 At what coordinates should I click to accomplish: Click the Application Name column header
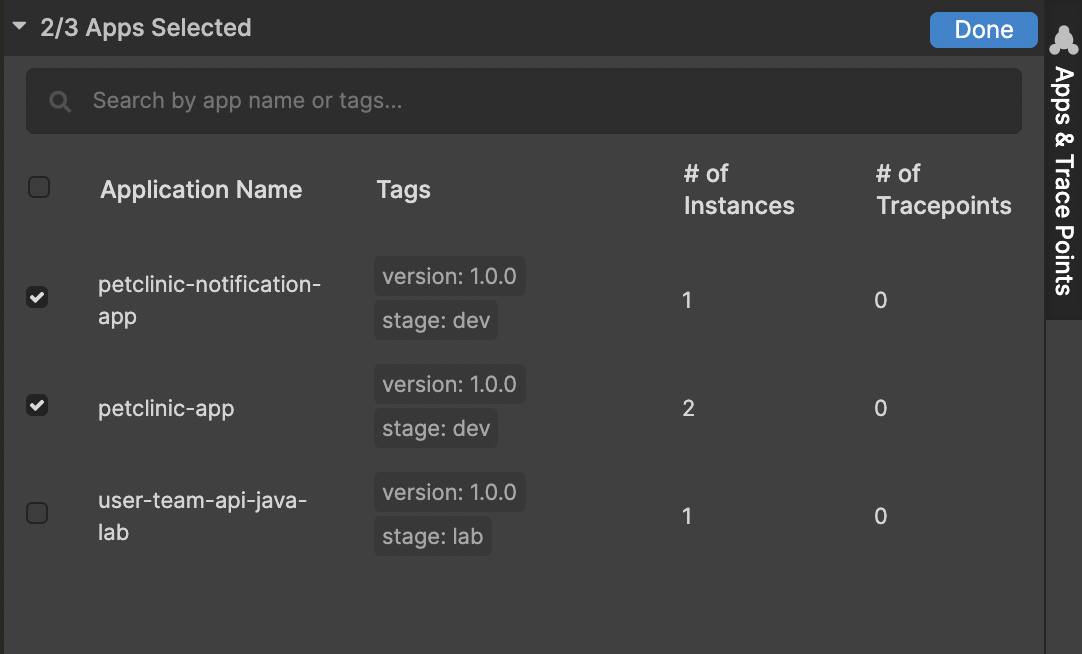201,190
